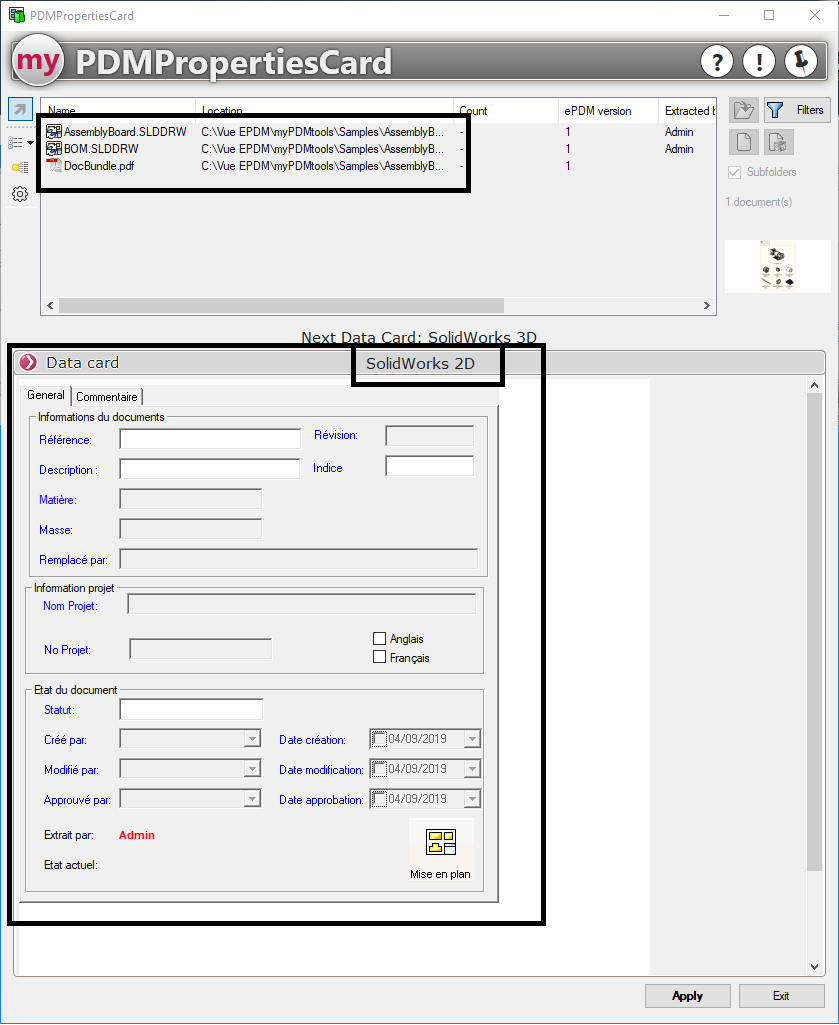Click the question mark help icon
This screenshot has width=839, height=1025.
coord(717,62)
